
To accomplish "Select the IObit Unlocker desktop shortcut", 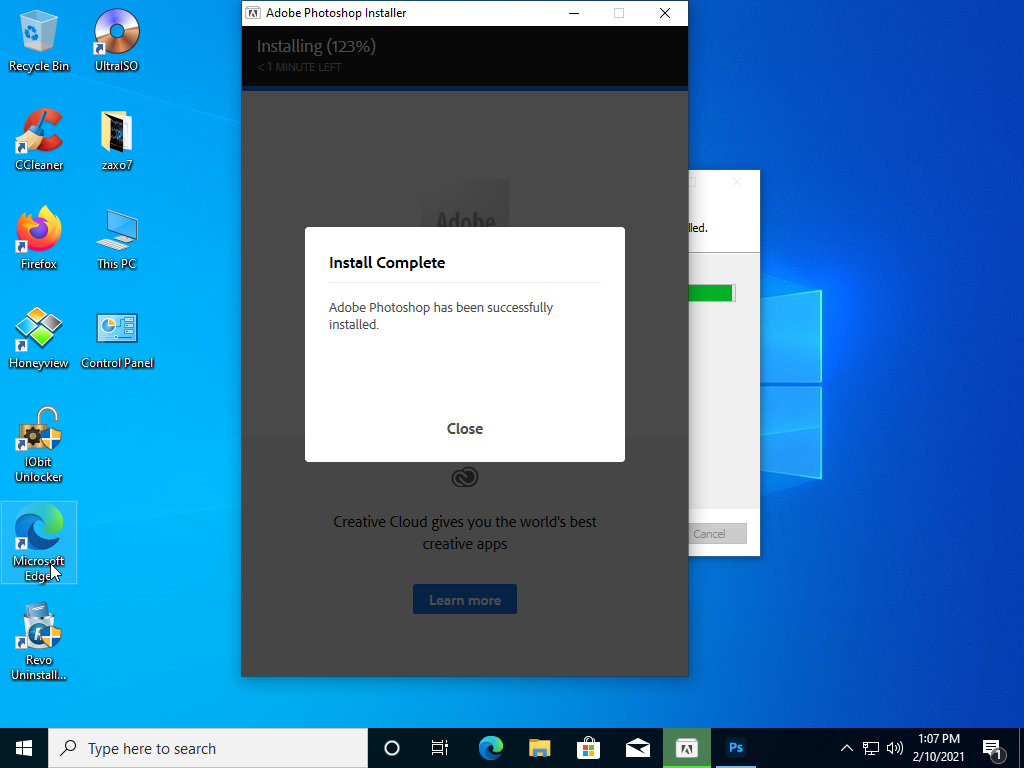I will [x=39, y=445].
